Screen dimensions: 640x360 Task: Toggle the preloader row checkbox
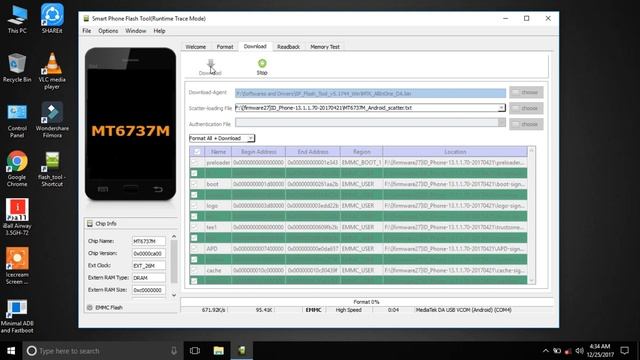point(194,162)
